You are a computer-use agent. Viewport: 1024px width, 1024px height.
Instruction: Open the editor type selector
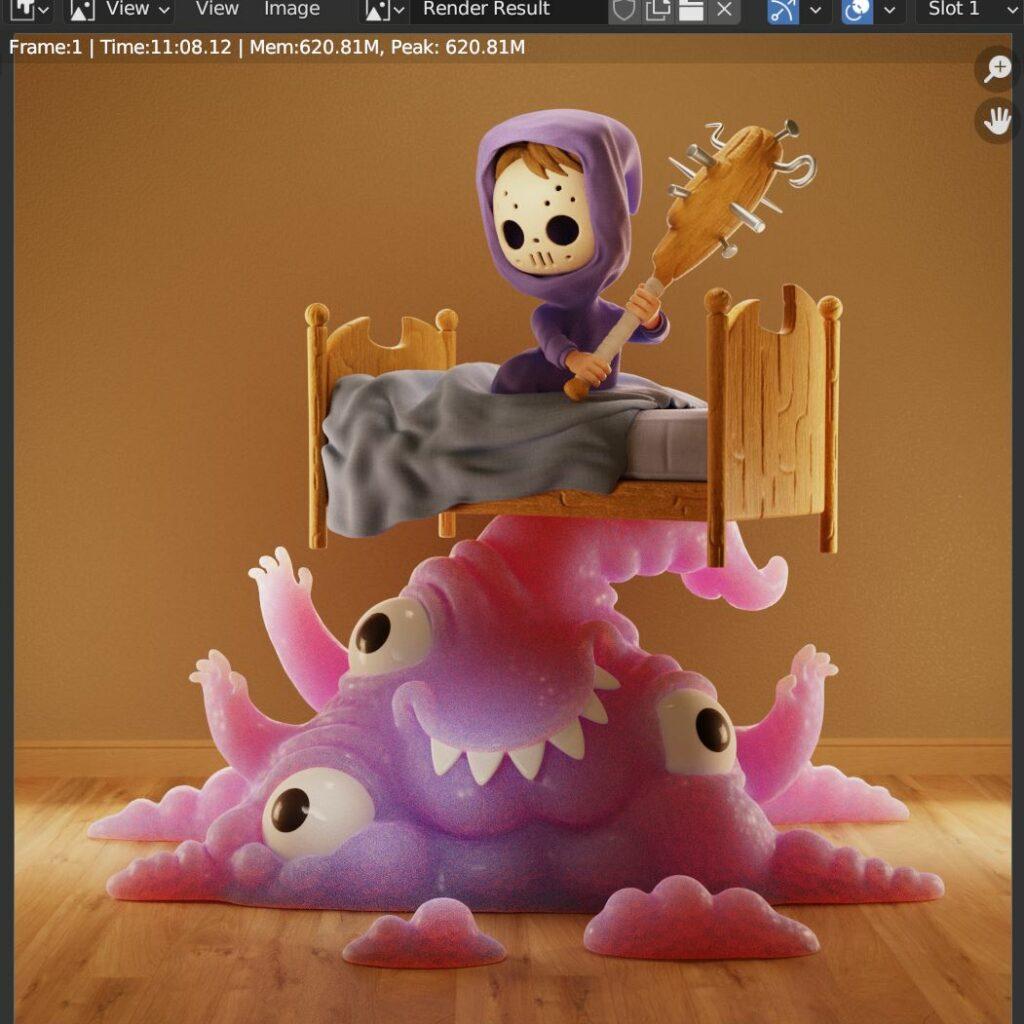pyautogui.click(x=29, y=9)
